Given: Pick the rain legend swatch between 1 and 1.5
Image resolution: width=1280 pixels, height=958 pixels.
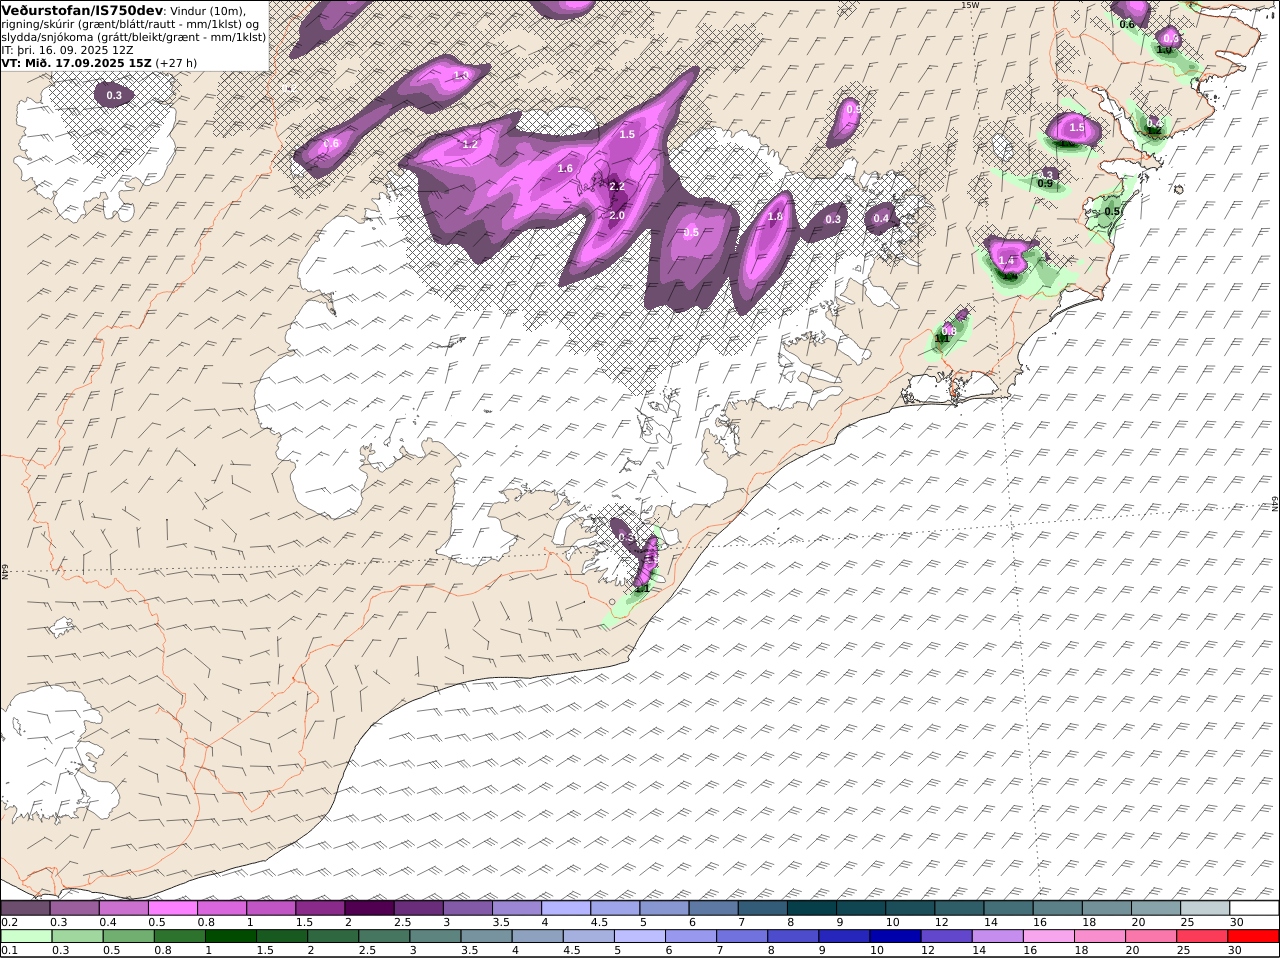Looking at the screenshot, I should pos(231,937).
